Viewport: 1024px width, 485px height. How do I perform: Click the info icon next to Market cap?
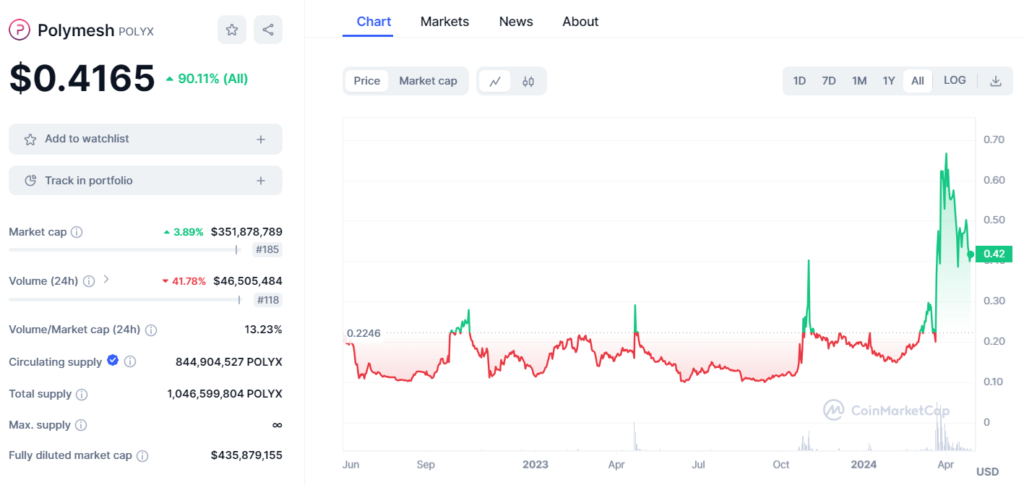[77, 232]
